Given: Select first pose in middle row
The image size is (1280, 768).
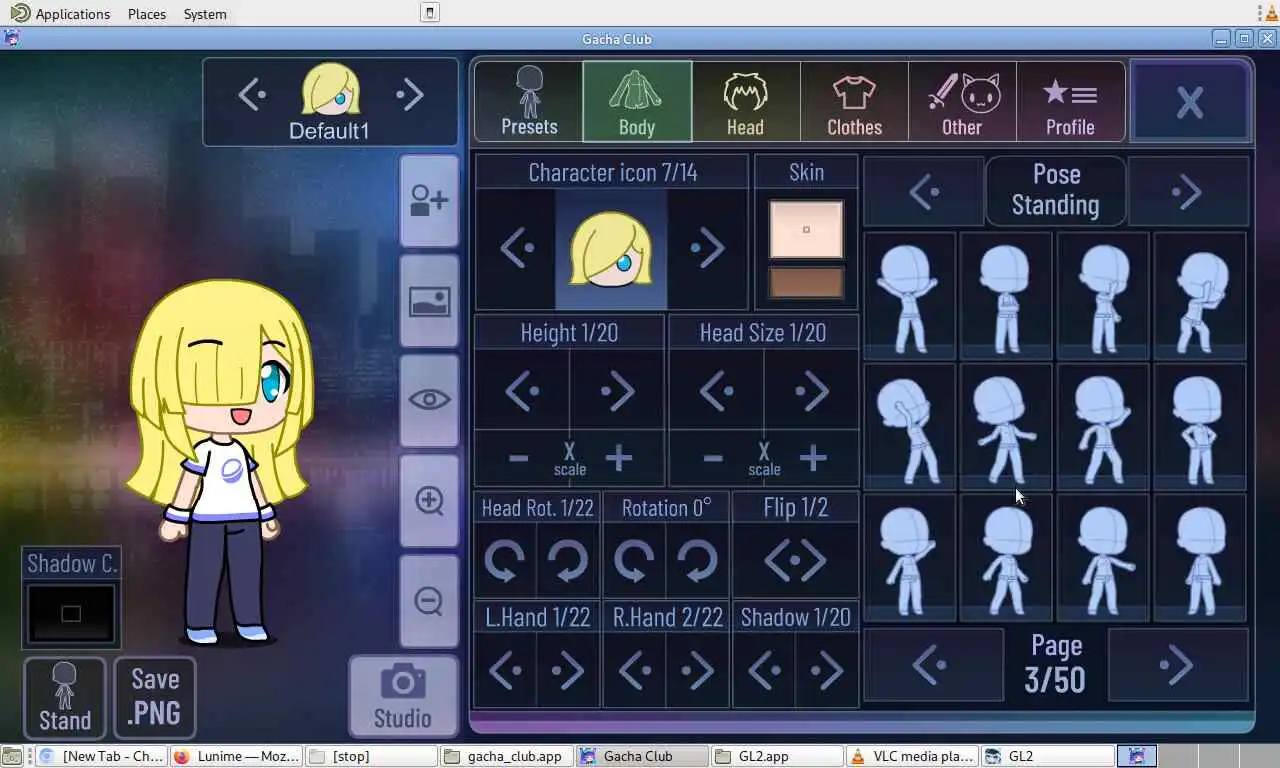Looking at the screenshot, I should tap(909, 427).
